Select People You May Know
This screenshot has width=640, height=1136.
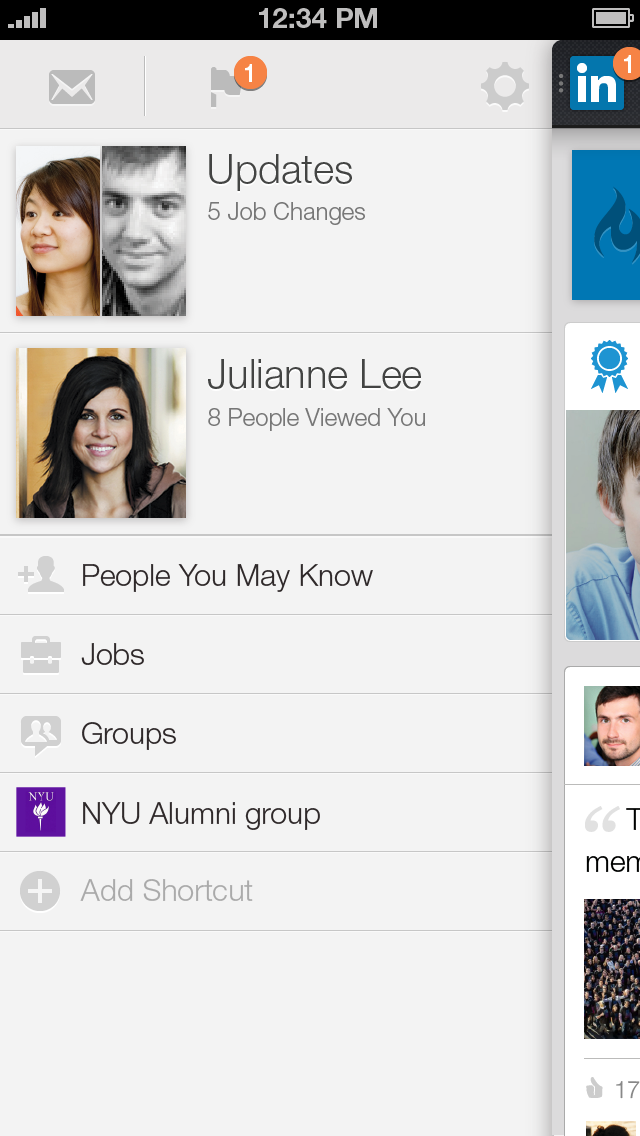point(227,576)
